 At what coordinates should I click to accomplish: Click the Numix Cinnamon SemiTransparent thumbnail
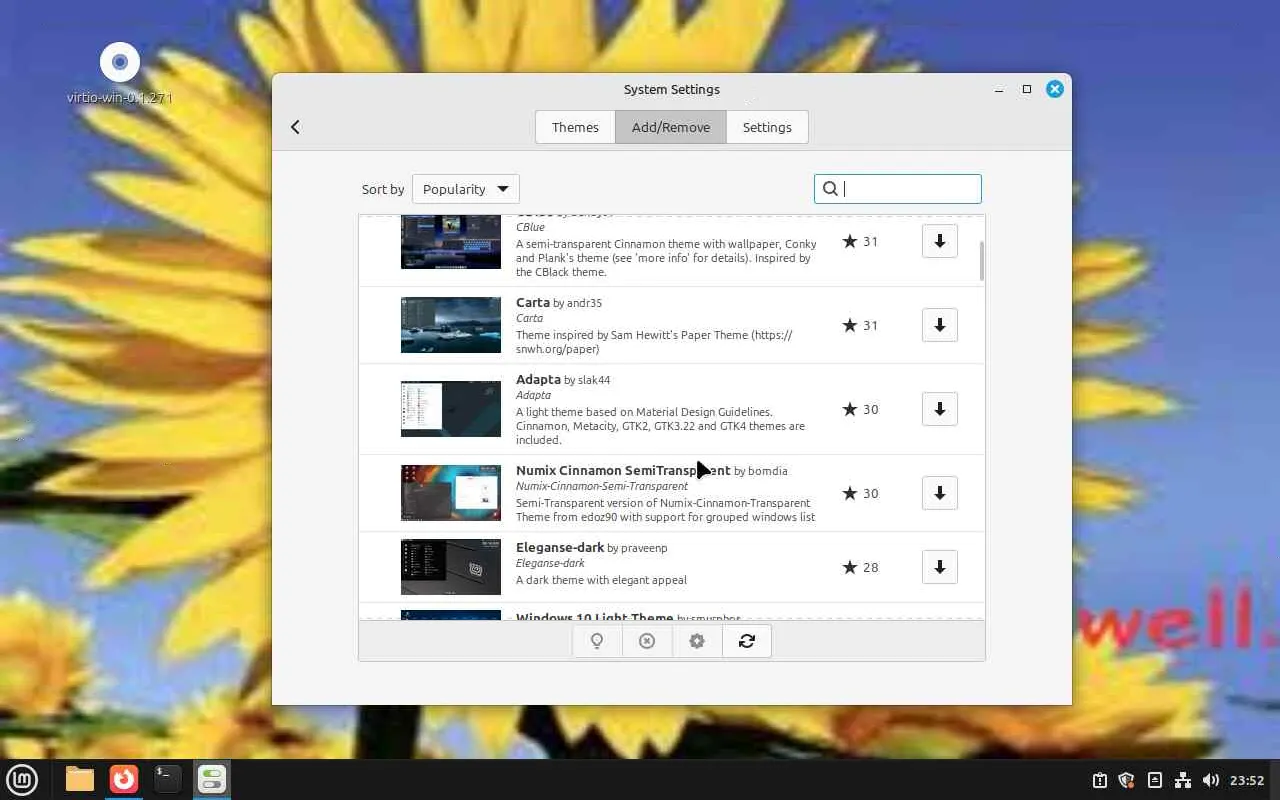click(451, 493)
